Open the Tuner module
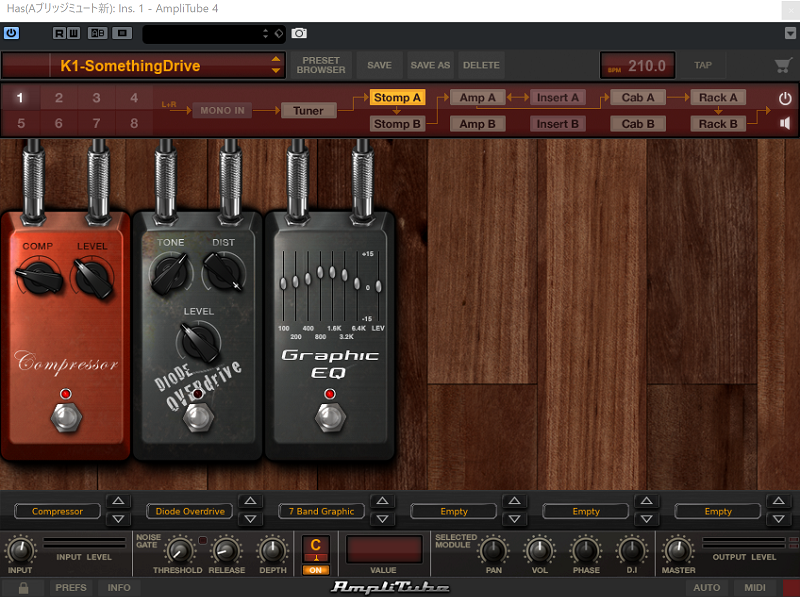 [308, 111]
